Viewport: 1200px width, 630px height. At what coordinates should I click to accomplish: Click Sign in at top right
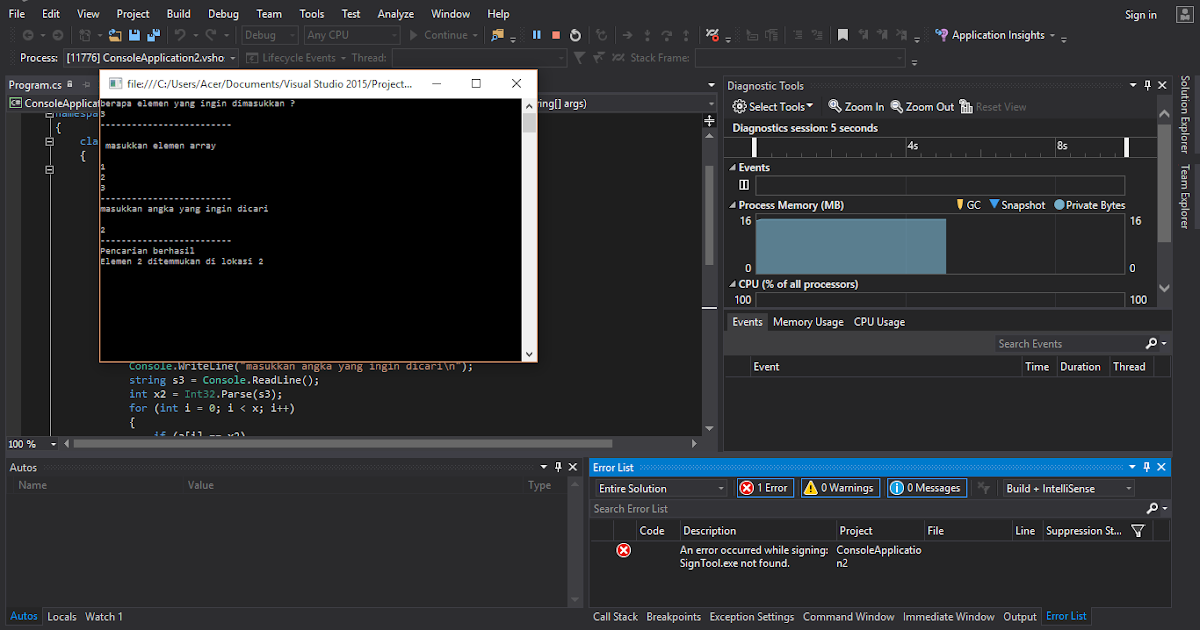click(x=1141, y=14)
